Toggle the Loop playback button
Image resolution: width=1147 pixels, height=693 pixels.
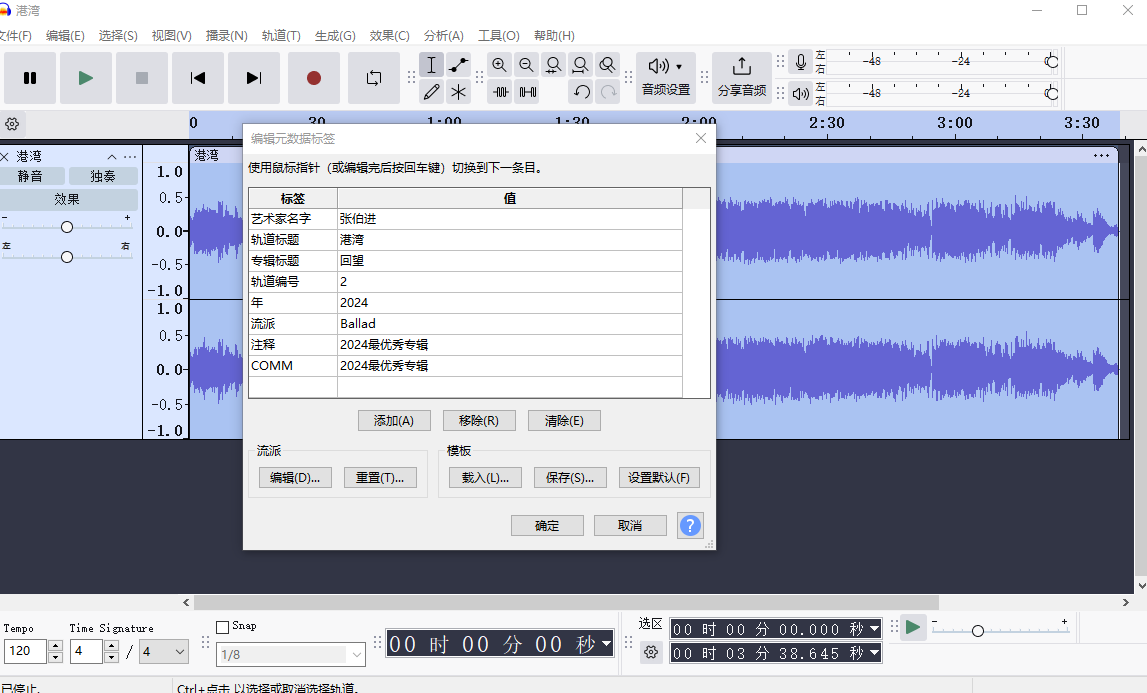(374, 78)
